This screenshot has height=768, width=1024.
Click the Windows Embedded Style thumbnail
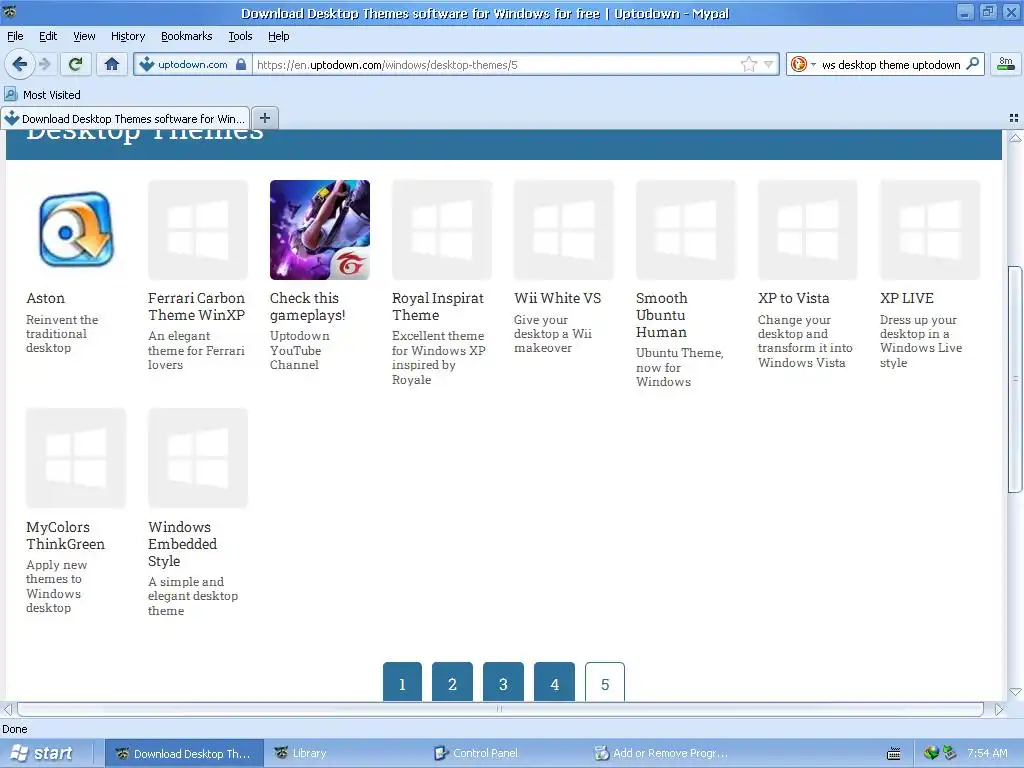tap(198, 458)
